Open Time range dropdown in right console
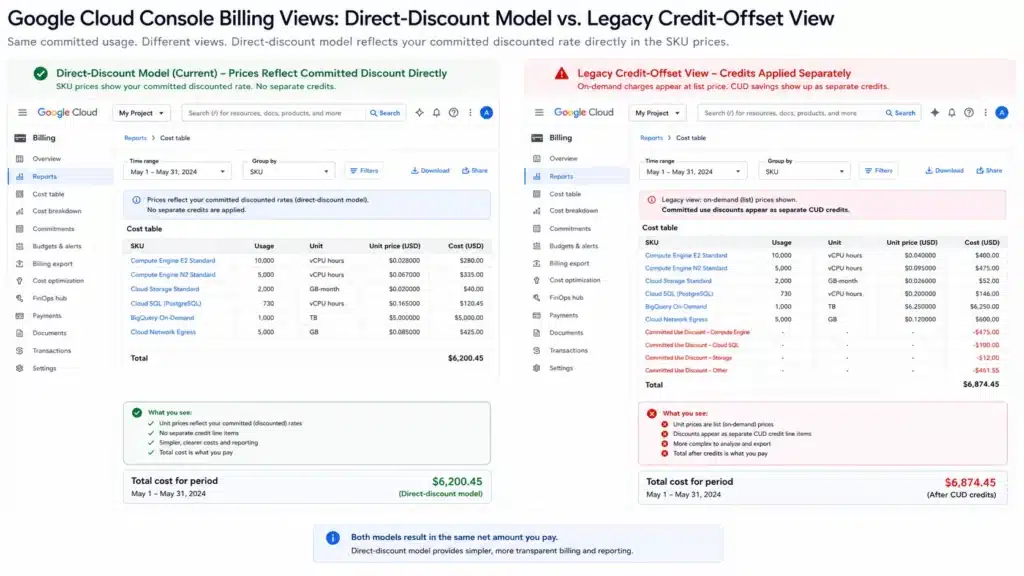 tap(694, 171)
